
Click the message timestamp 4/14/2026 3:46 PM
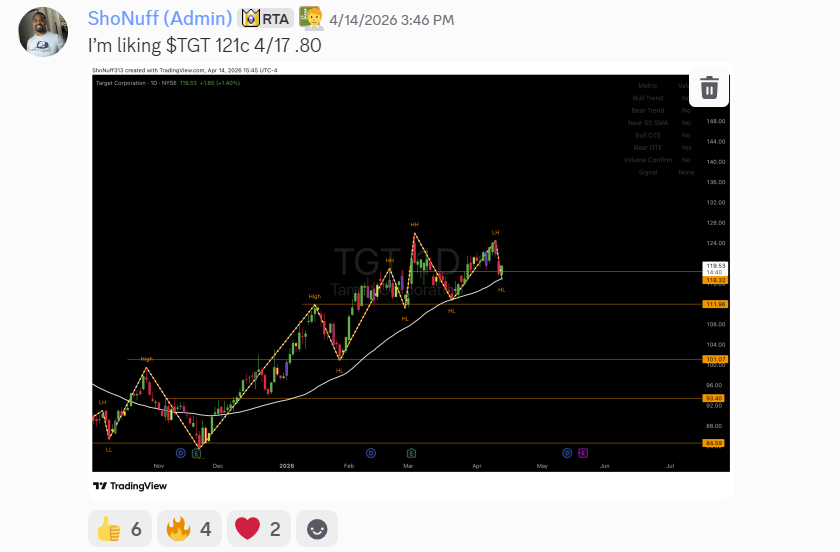[392, 20]
